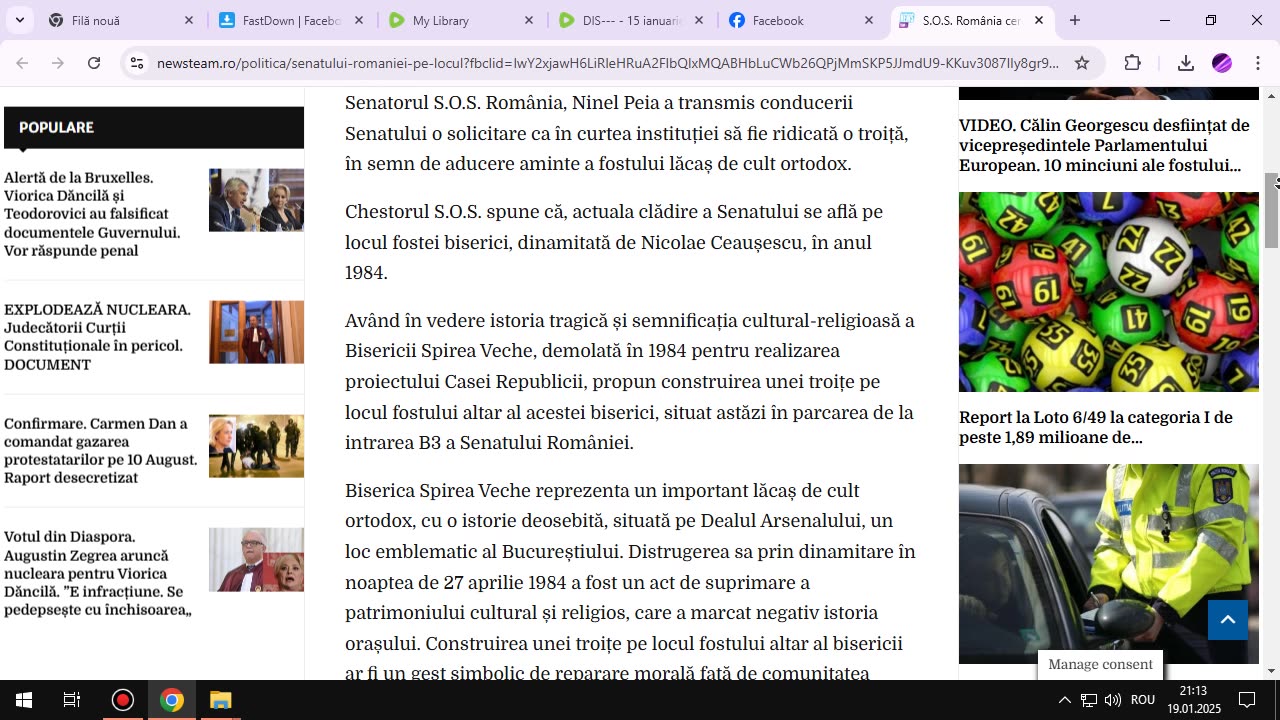Switch the ROU input language
This screenshot has width=1280, height=720.
point(1143,700)
